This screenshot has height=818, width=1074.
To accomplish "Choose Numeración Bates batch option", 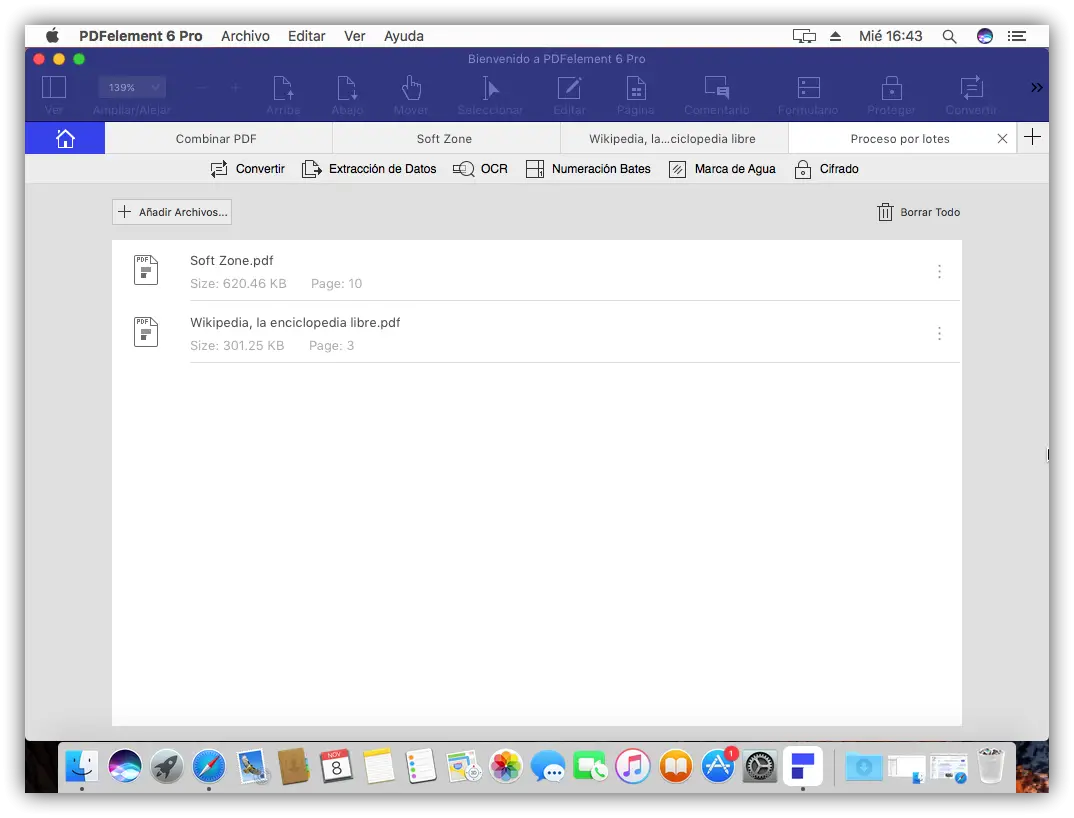I will [x=588, y=169].
